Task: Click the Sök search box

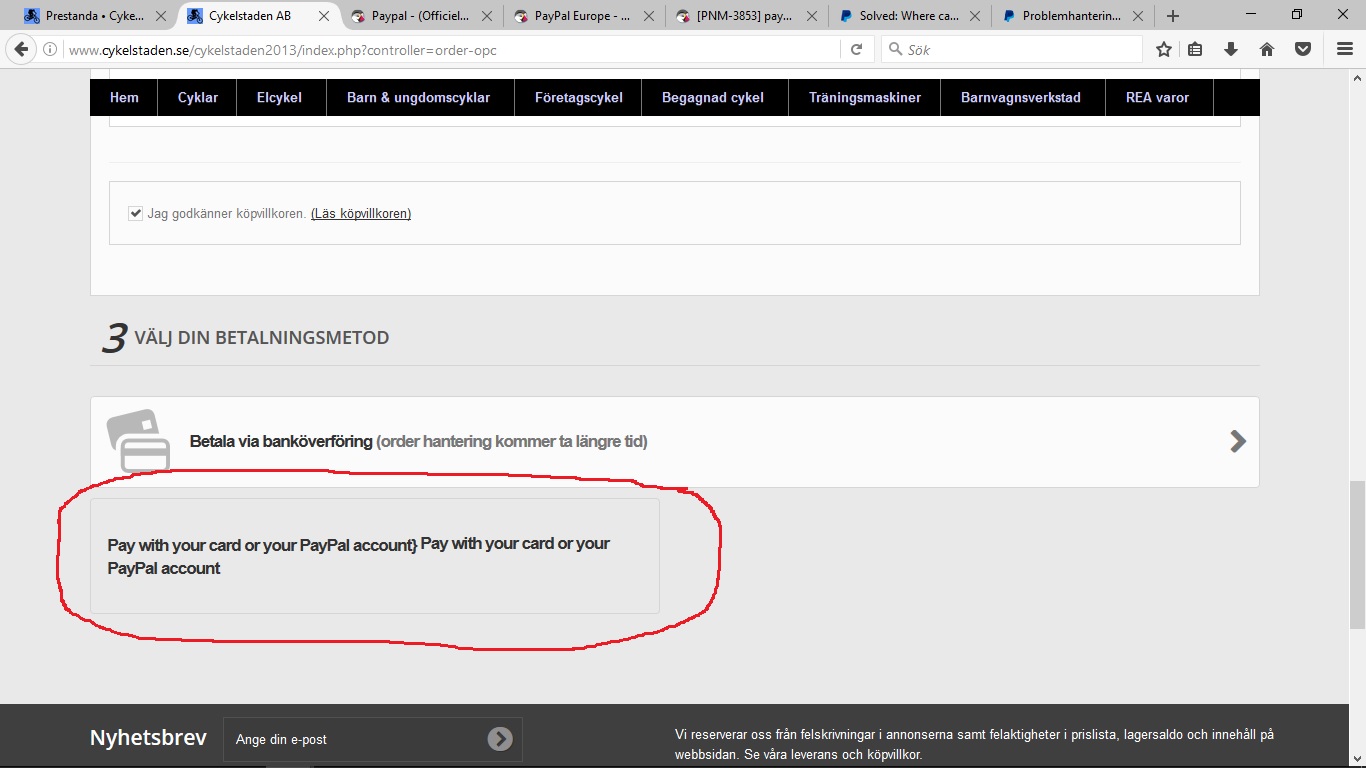Action: click(1011, 49)
